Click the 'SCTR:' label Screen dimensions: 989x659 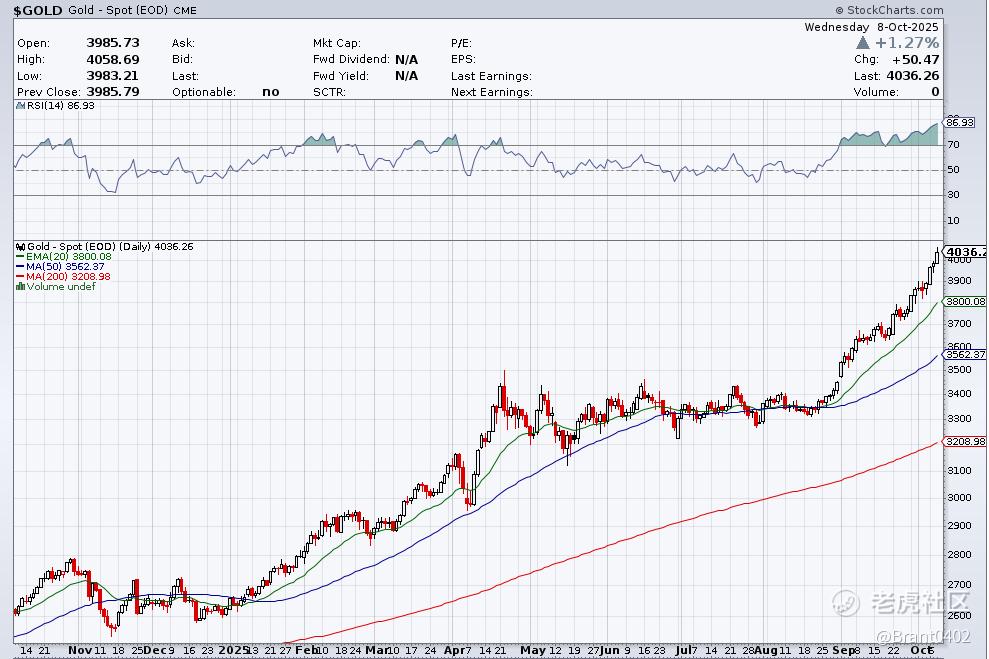[329, 92]
